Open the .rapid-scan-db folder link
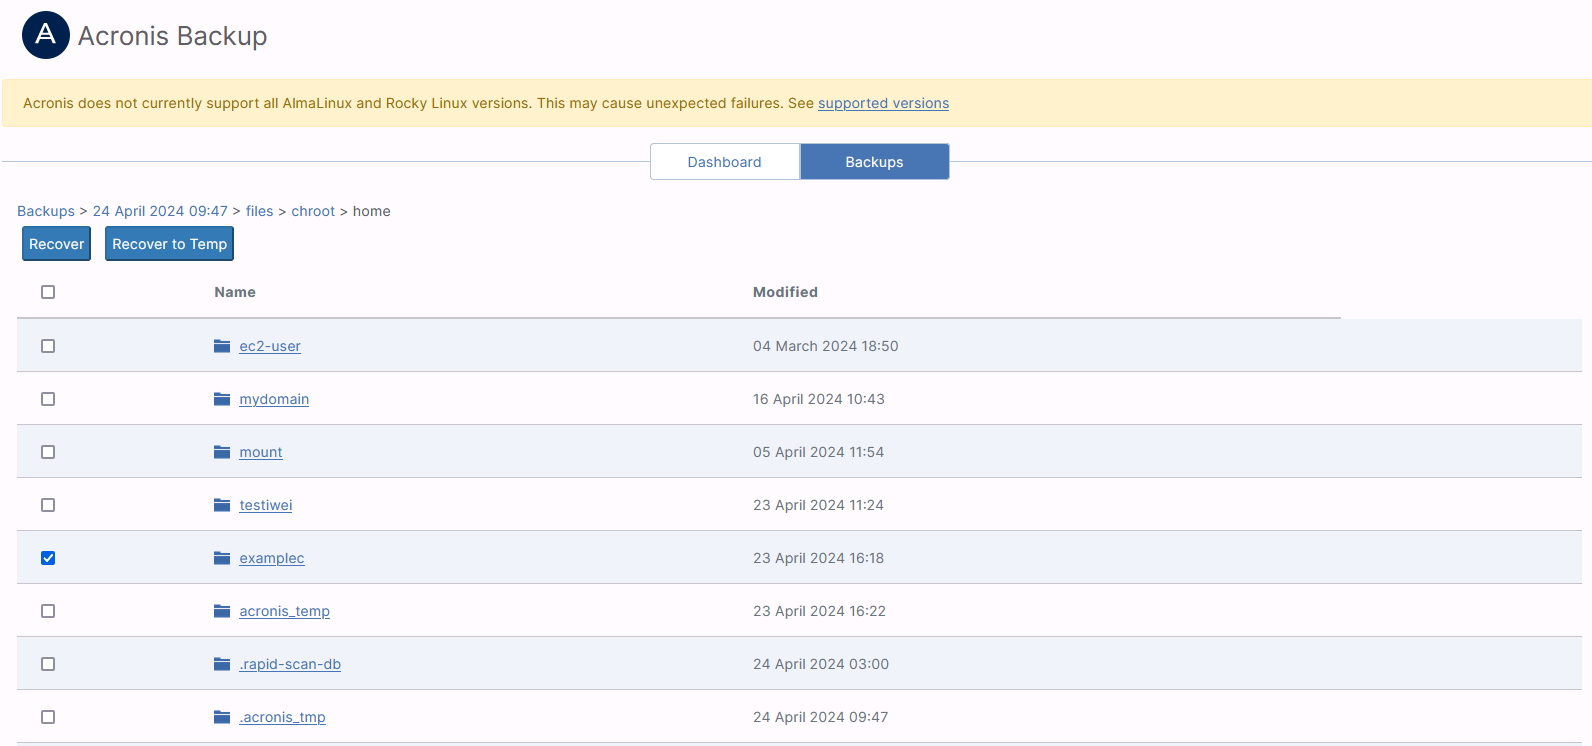 (x=290, y=664)
